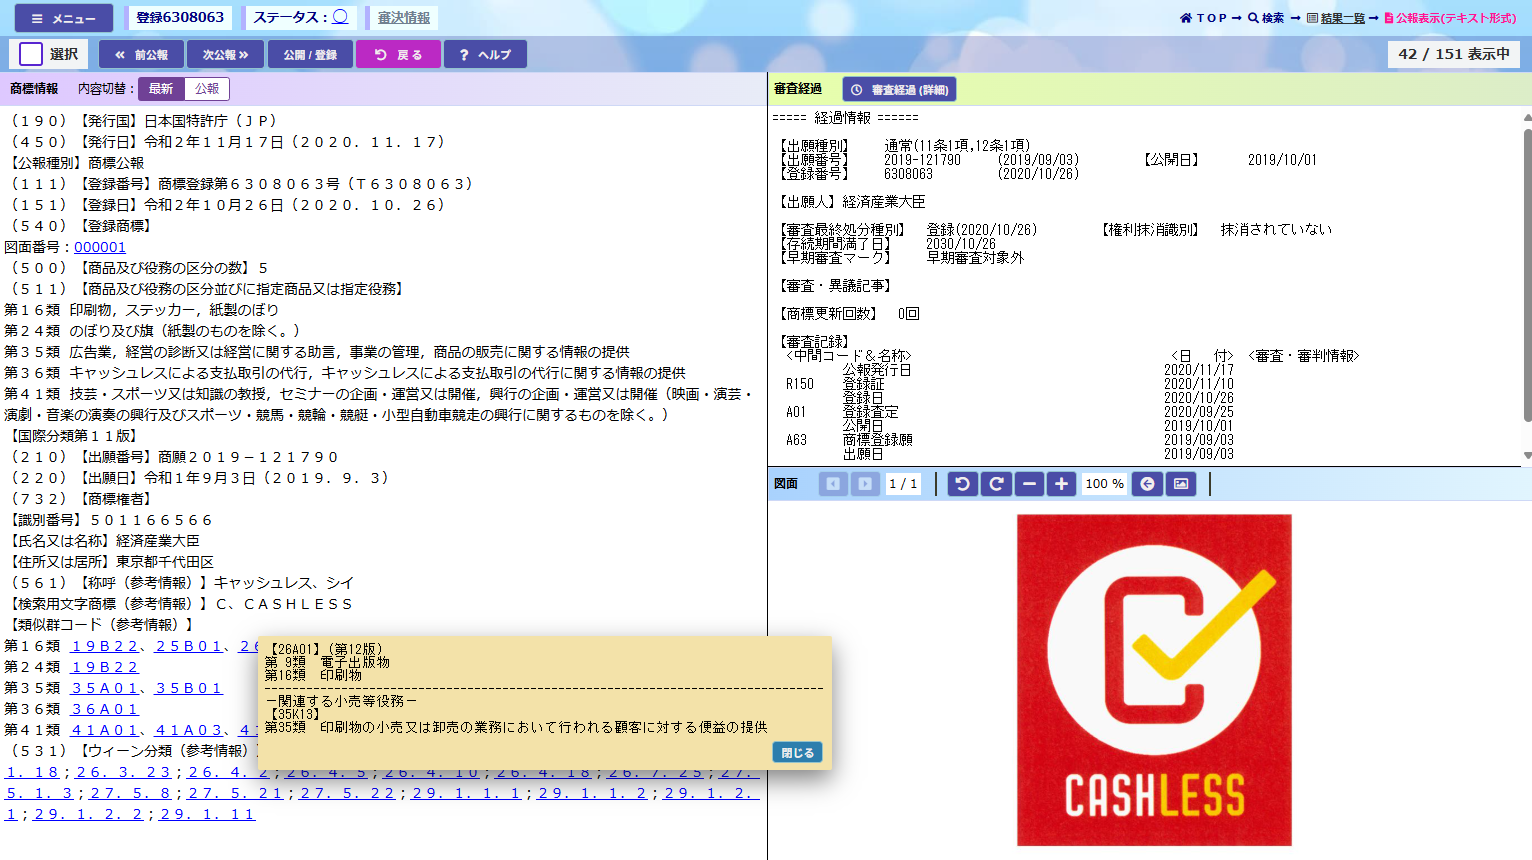Open similar group code 35B01 link
The image size is (1532, 860).
(x=188, y=688)
